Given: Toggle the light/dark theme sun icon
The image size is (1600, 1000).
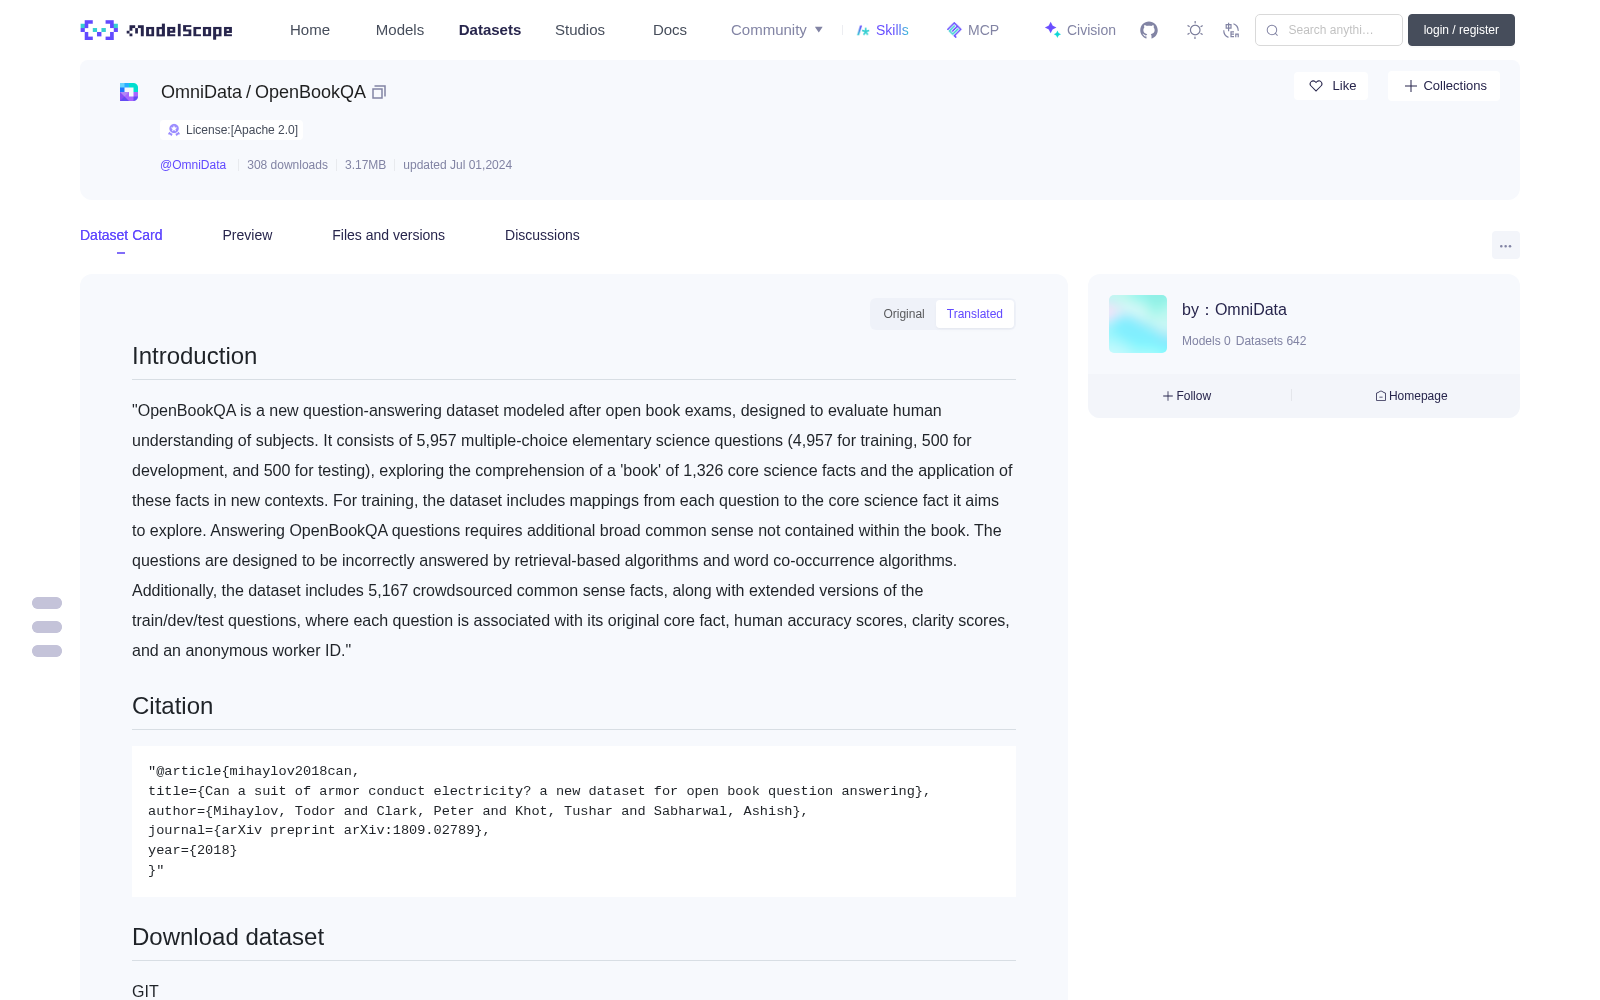Looking at the screenshot, I should (1195, 30).
